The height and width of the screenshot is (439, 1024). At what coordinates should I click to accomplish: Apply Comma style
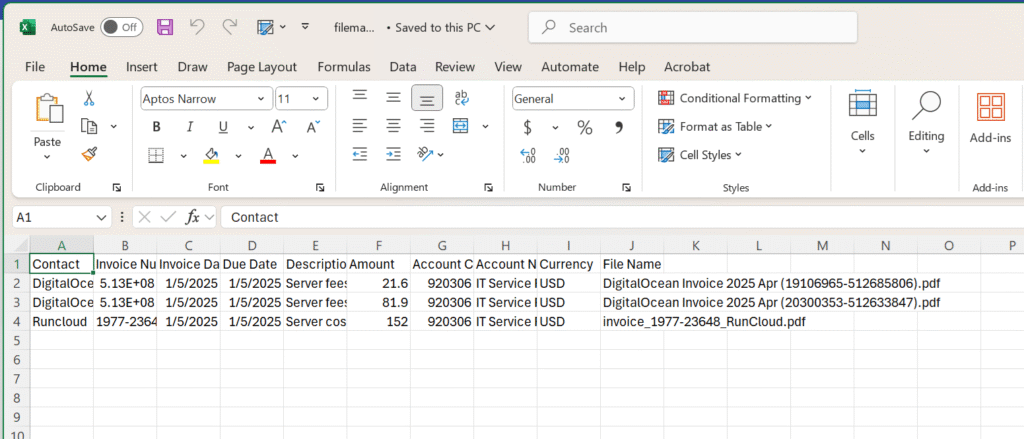[619, 127]
